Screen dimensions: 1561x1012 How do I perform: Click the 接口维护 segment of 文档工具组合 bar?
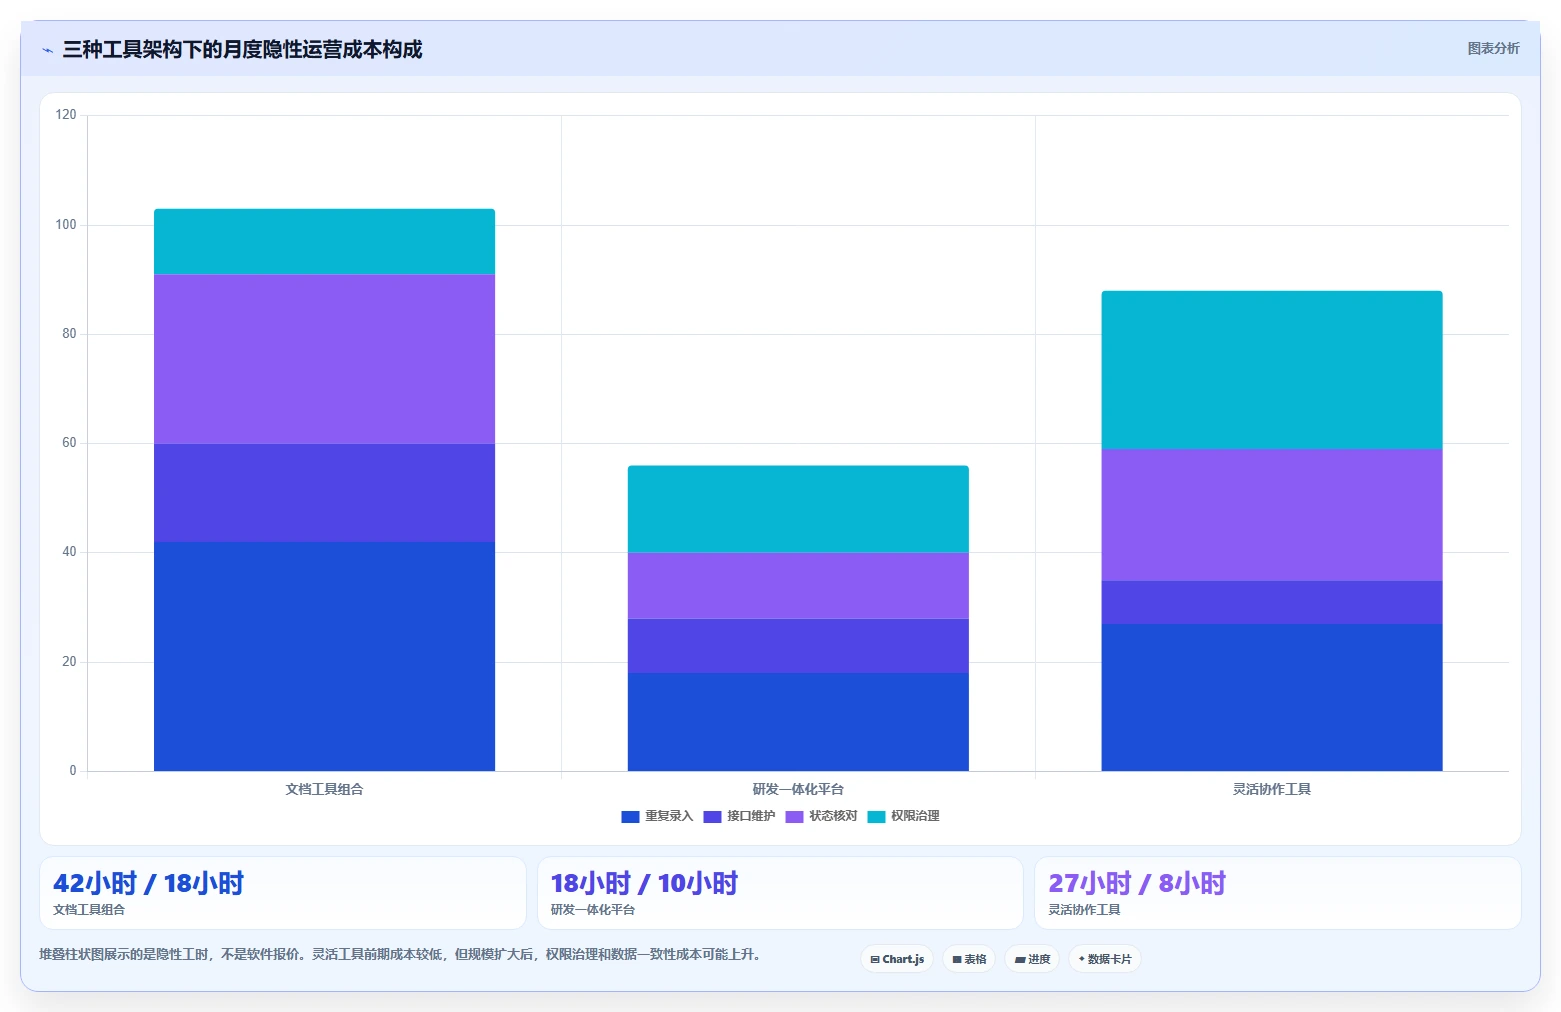click(324, 493)
